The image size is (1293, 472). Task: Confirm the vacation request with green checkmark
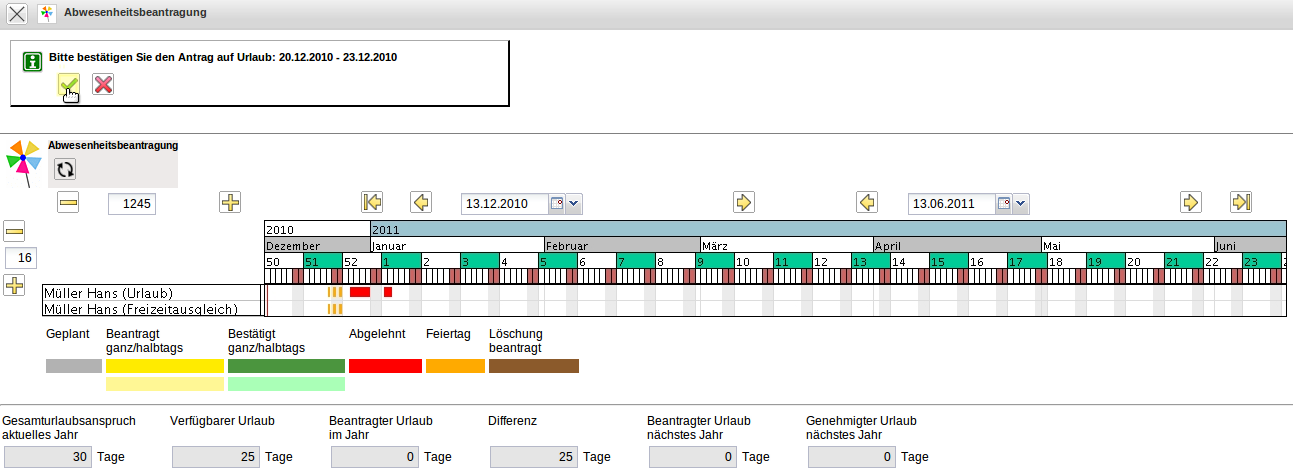coord(68,84)
